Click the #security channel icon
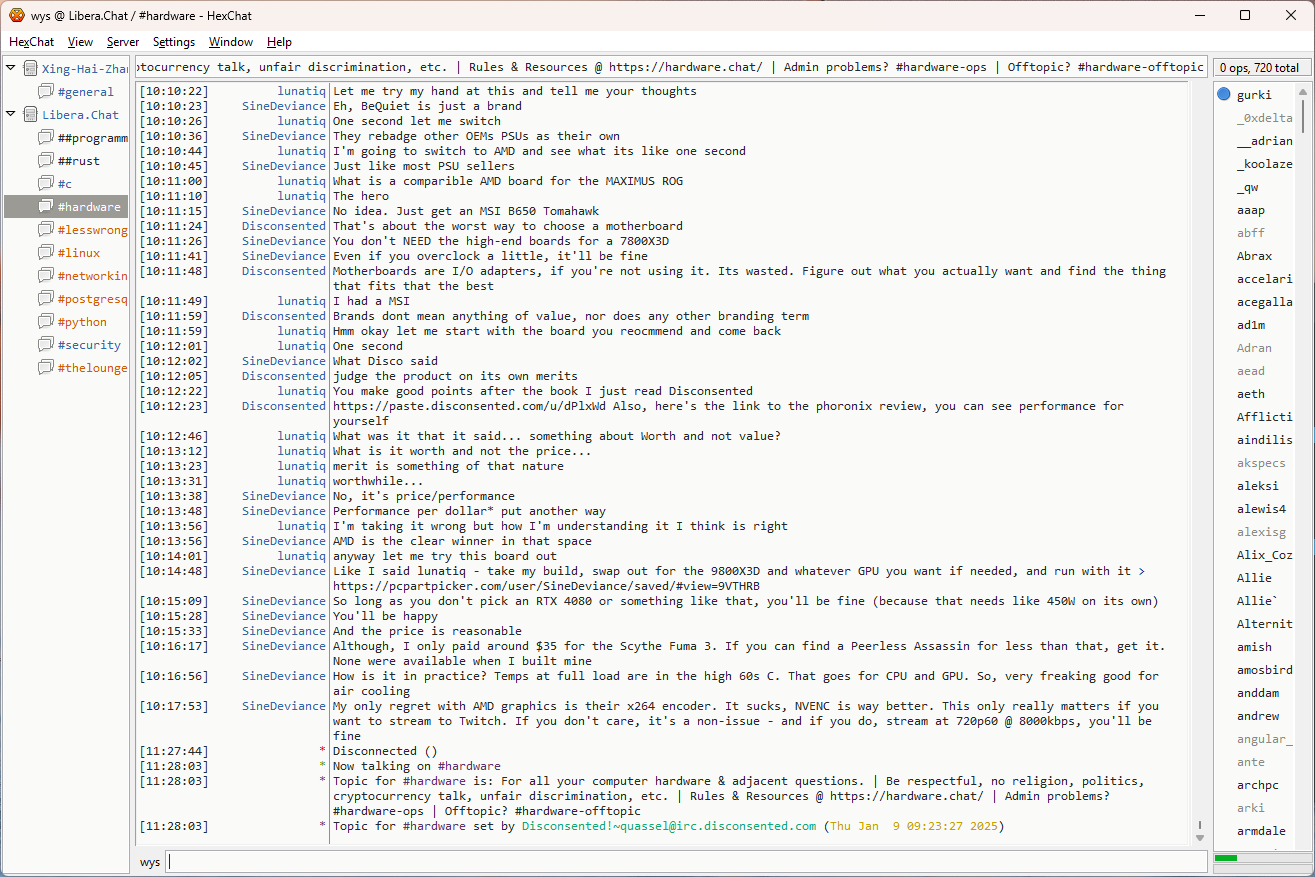 tap(46, 345)
